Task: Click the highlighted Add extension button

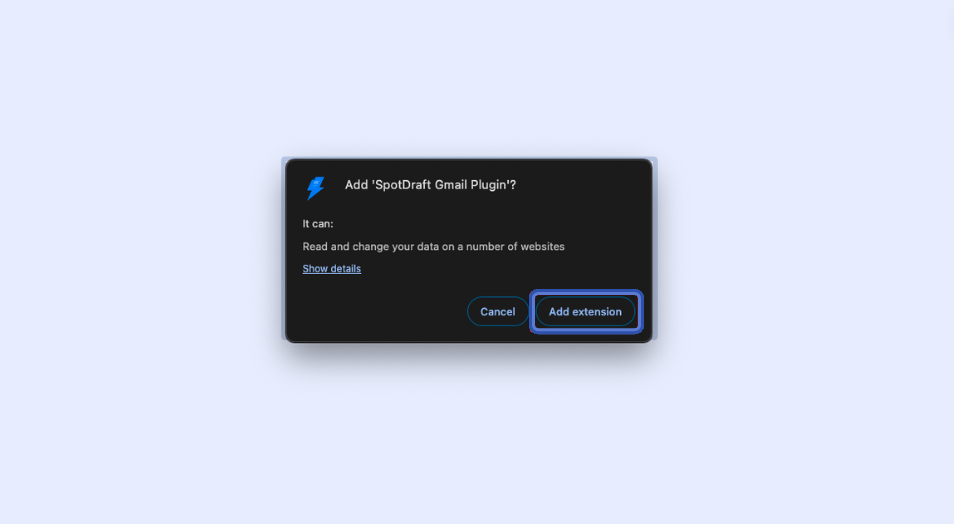Action: click(x=585, y=312)
